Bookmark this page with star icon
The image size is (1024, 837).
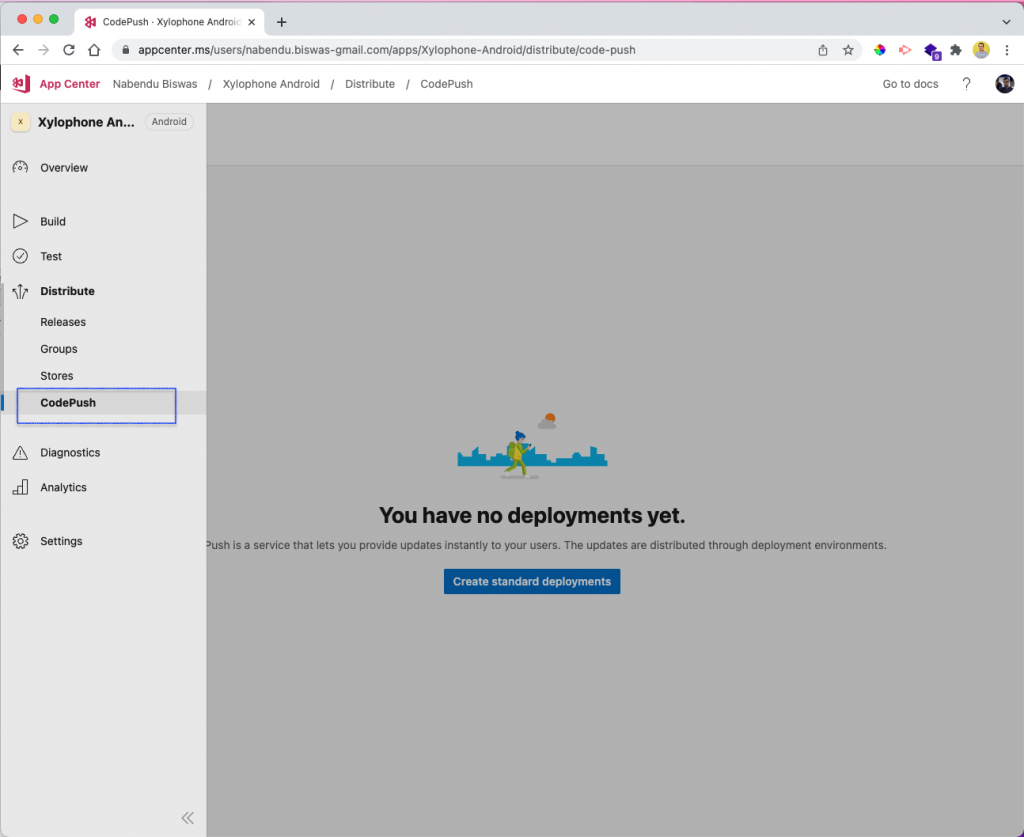click(848, 50)
